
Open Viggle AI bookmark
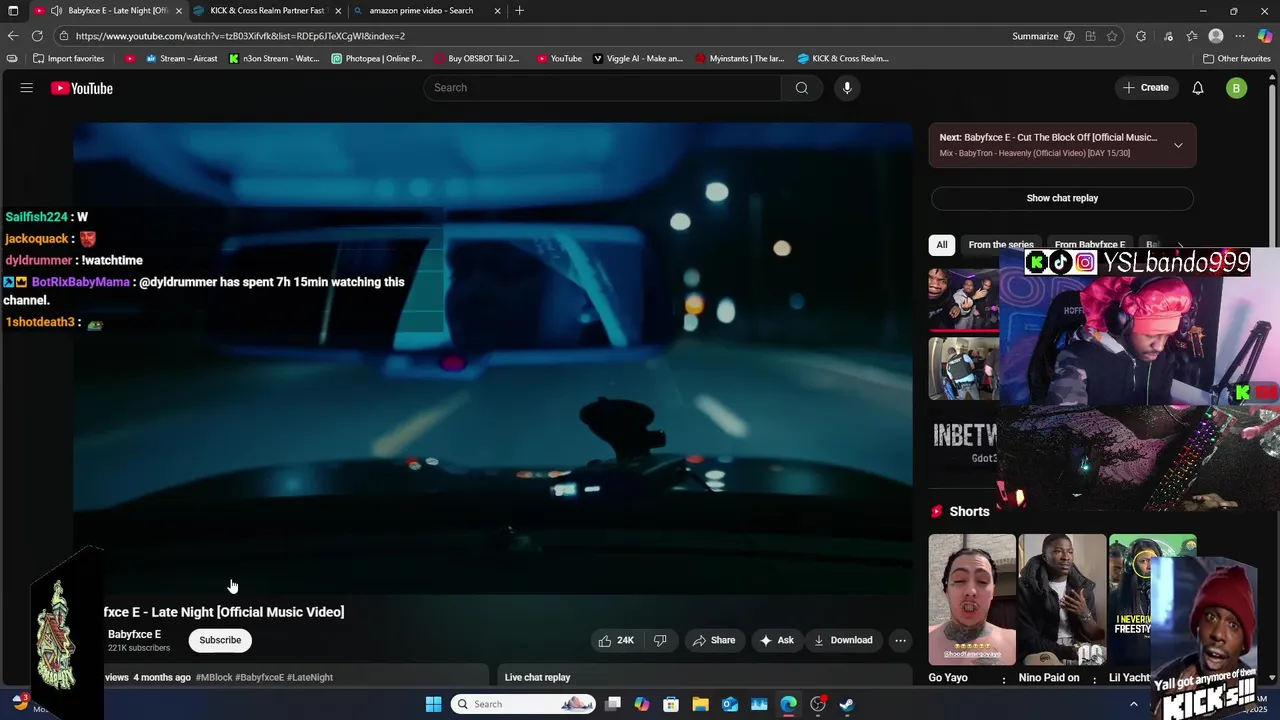[638, 58]
